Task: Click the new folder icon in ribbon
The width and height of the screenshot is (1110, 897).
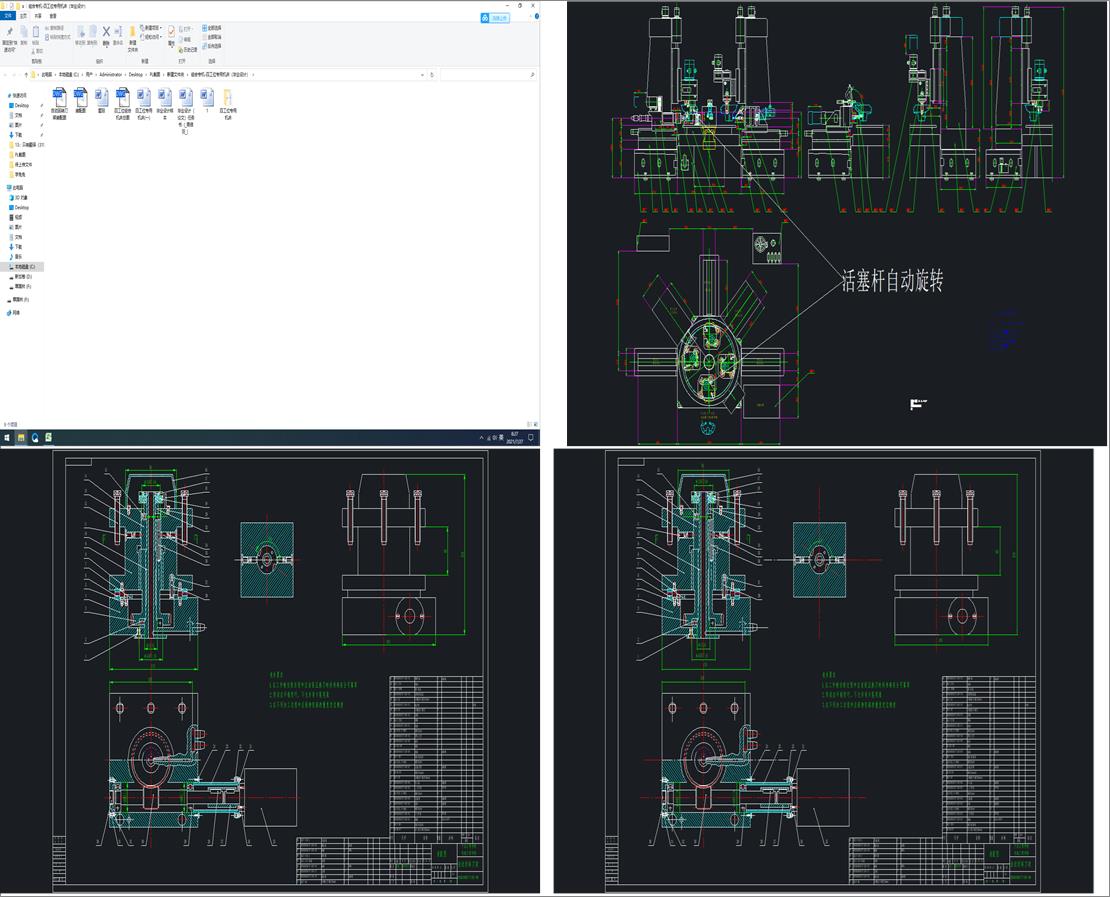Action: click(132, 32)
